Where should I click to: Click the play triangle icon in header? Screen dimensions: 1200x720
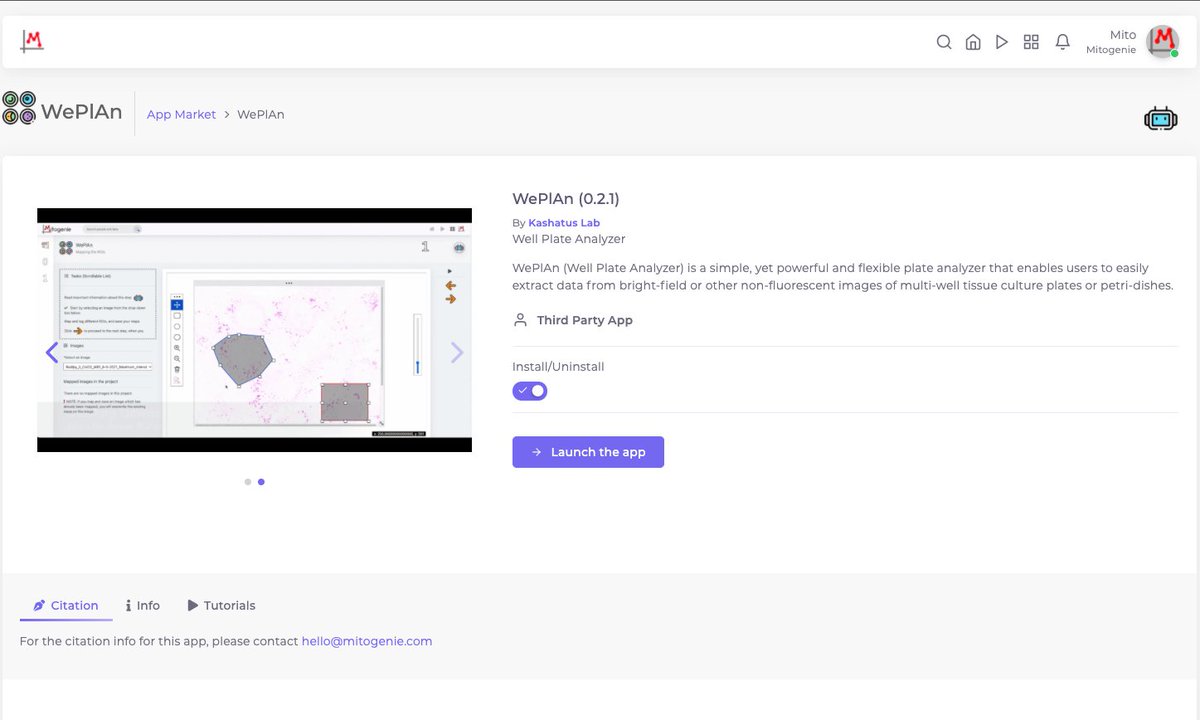pos(1002,42)
